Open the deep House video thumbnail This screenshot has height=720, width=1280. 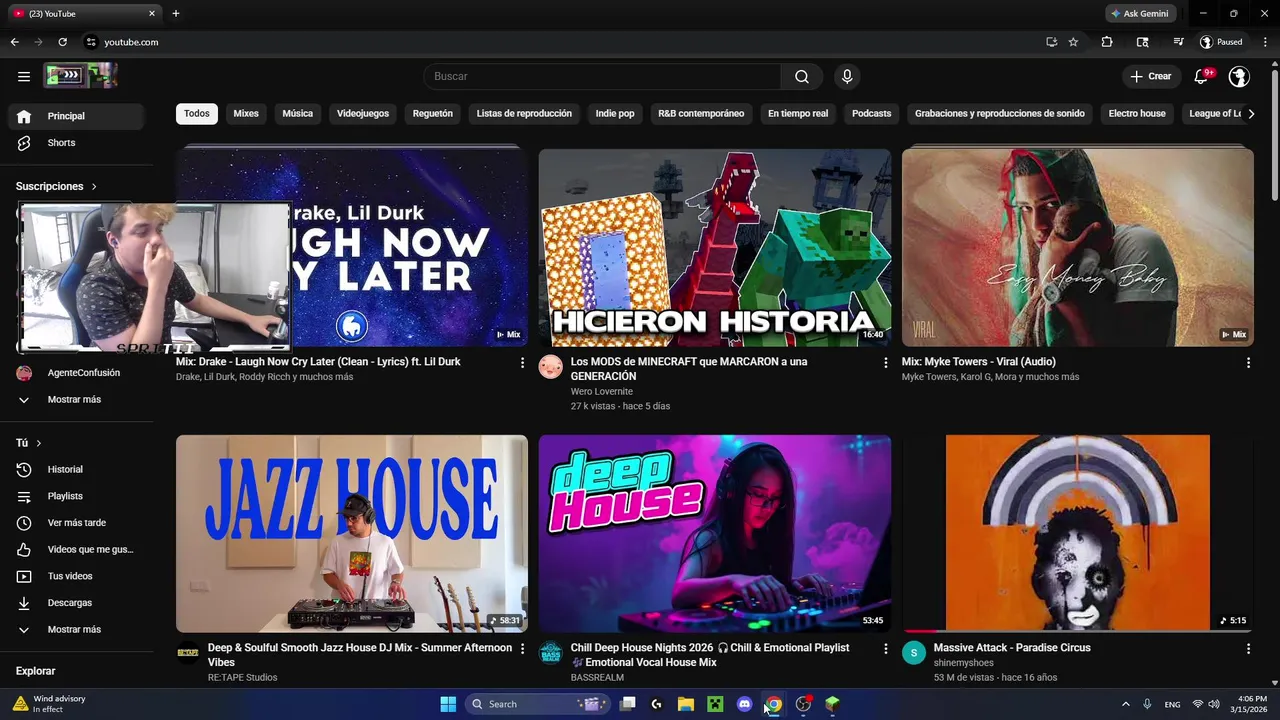[x=715, y=534]
